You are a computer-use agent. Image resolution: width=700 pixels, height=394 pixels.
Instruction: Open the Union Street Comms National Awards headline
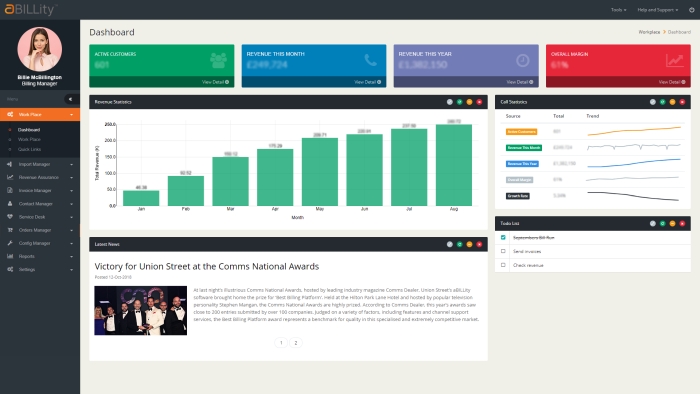(x=207, y=266)
